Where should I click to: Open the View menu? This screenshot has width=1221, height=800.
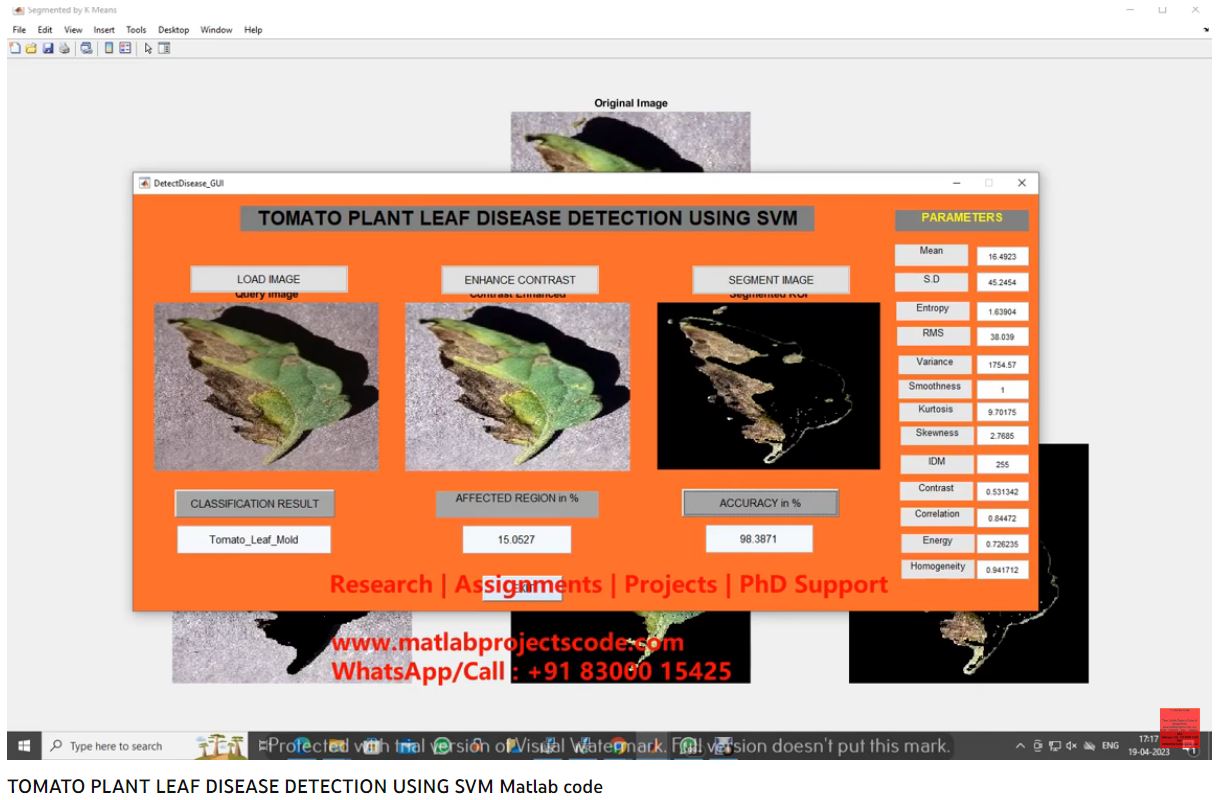click(x=73, y=30)
